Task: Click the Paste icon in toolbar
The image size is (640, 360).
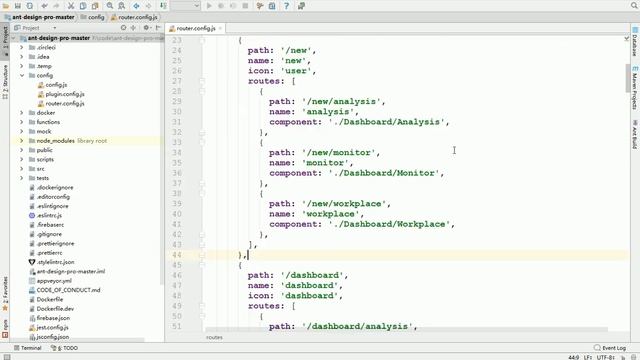Action: (x=95, y=6)
